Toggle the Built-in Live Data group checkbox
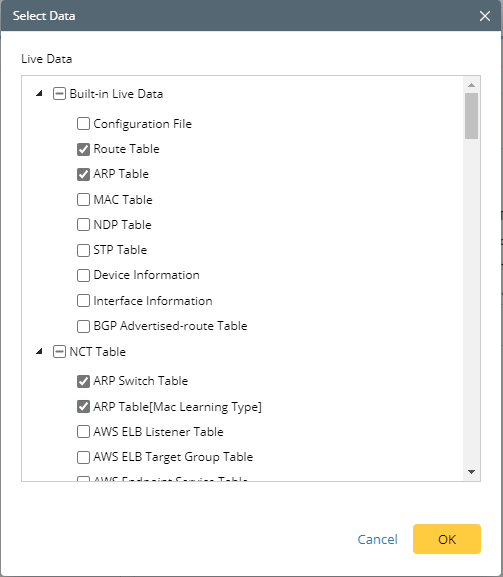 tap(59, 93)
